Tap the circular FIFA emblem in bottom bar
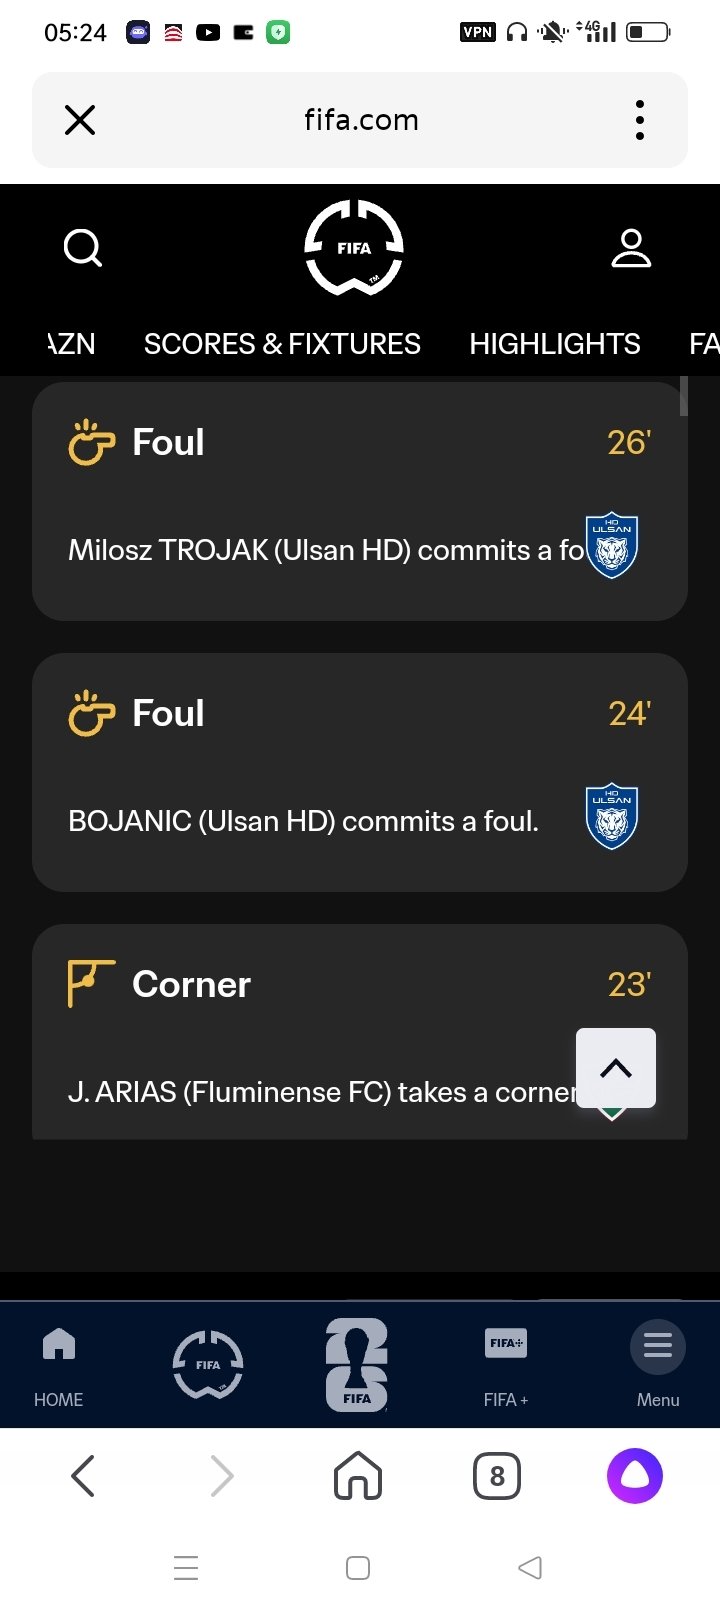720x1612 pixels. [x=208, y=1364]
